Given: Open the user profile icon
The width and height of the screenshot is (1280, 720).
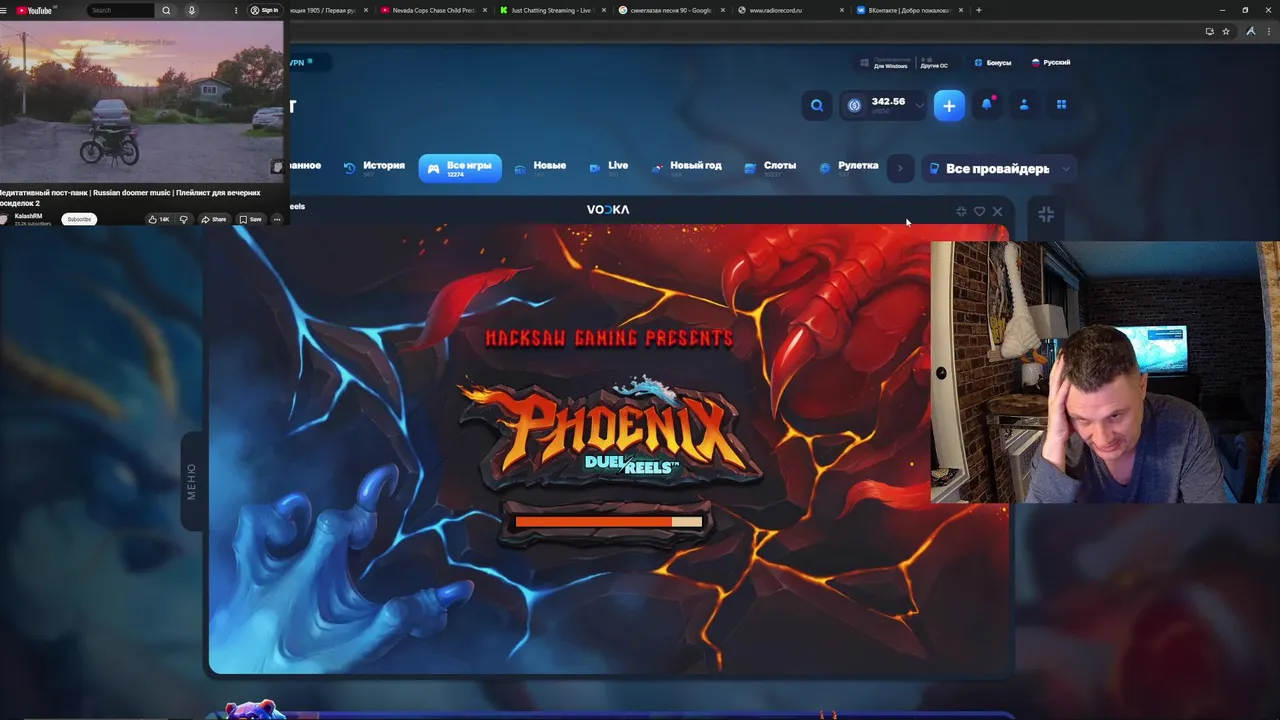Looking at the screenshot, I should 1024,104.
